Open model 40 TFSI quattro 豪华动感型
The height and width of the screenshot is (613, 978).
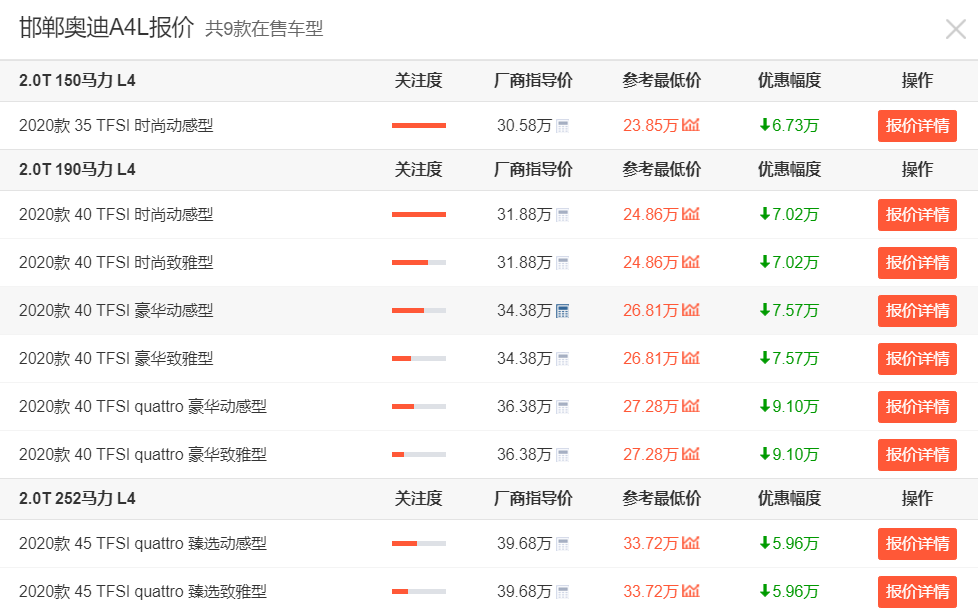[143, 407]
